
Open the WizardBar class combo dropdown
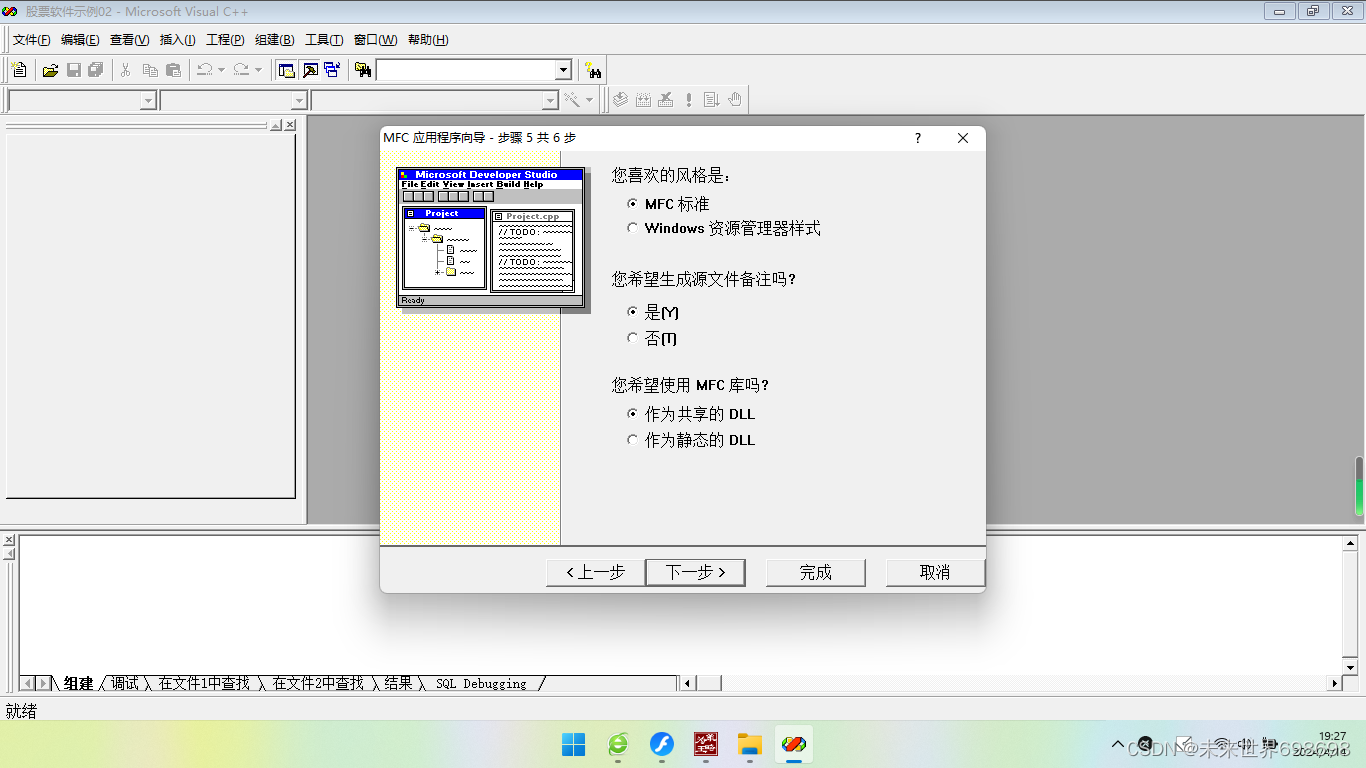[x=148, y=101]
